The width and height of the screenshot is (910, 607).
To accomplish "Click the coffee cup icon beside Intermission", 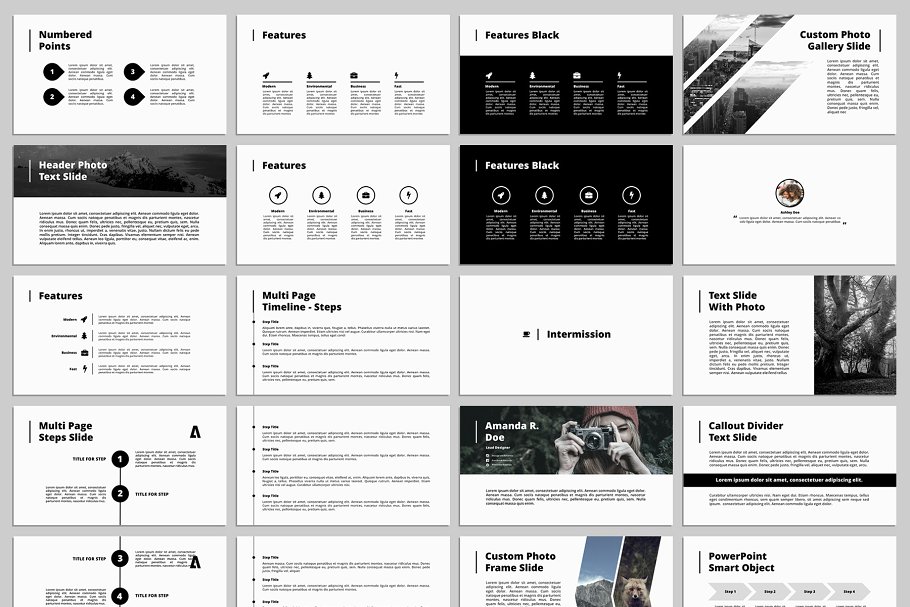I will (x=526, y=334).
